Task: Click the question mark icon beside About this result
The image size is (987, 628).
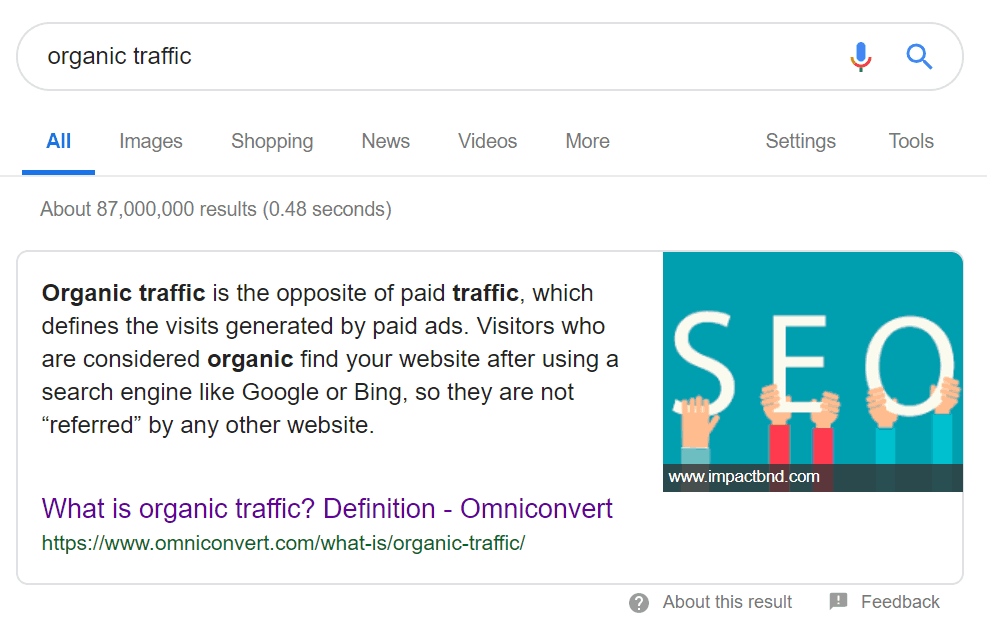Action: 639,602
